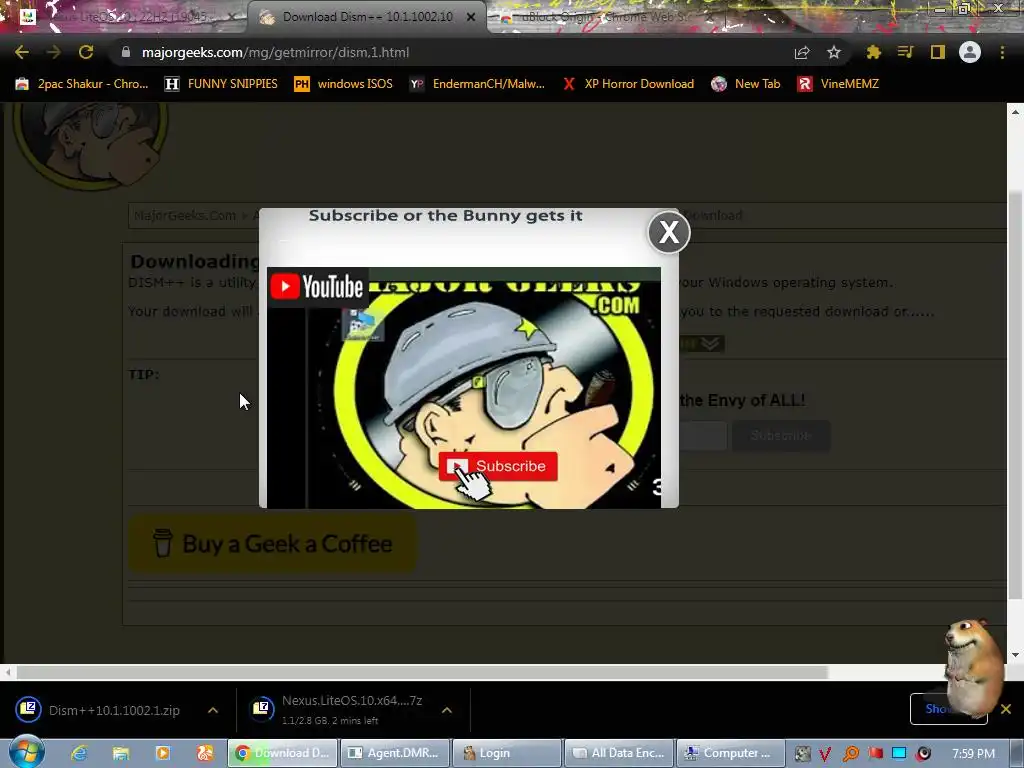This screenshot has width=1024, height=768.
Task: Click the red V tray icon
Action: tap(825, 754)
